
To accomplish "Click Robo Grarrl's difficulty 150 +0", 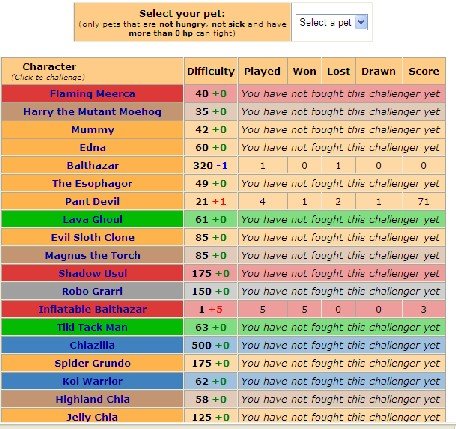I will 211,292.
